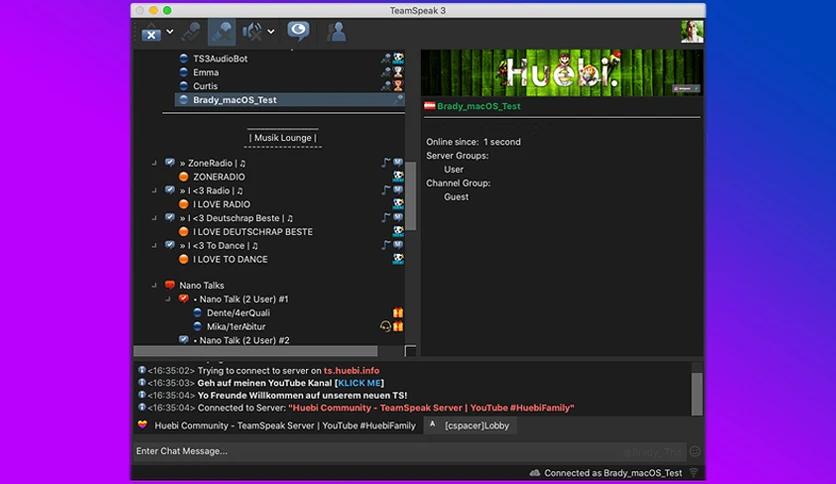836x484 pixels.
Task: Collapse the I <3 Radio channel
Action: [x=154, y=190]
